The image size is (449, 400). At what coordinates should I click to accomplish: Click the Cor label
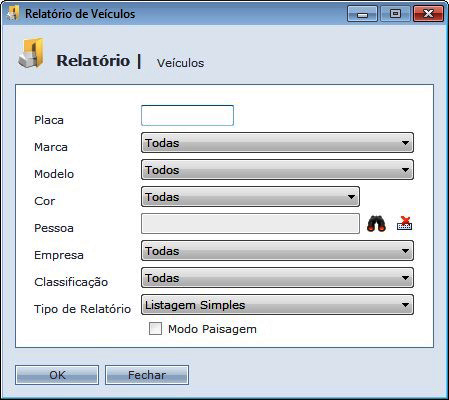click(x=44, y=201)
